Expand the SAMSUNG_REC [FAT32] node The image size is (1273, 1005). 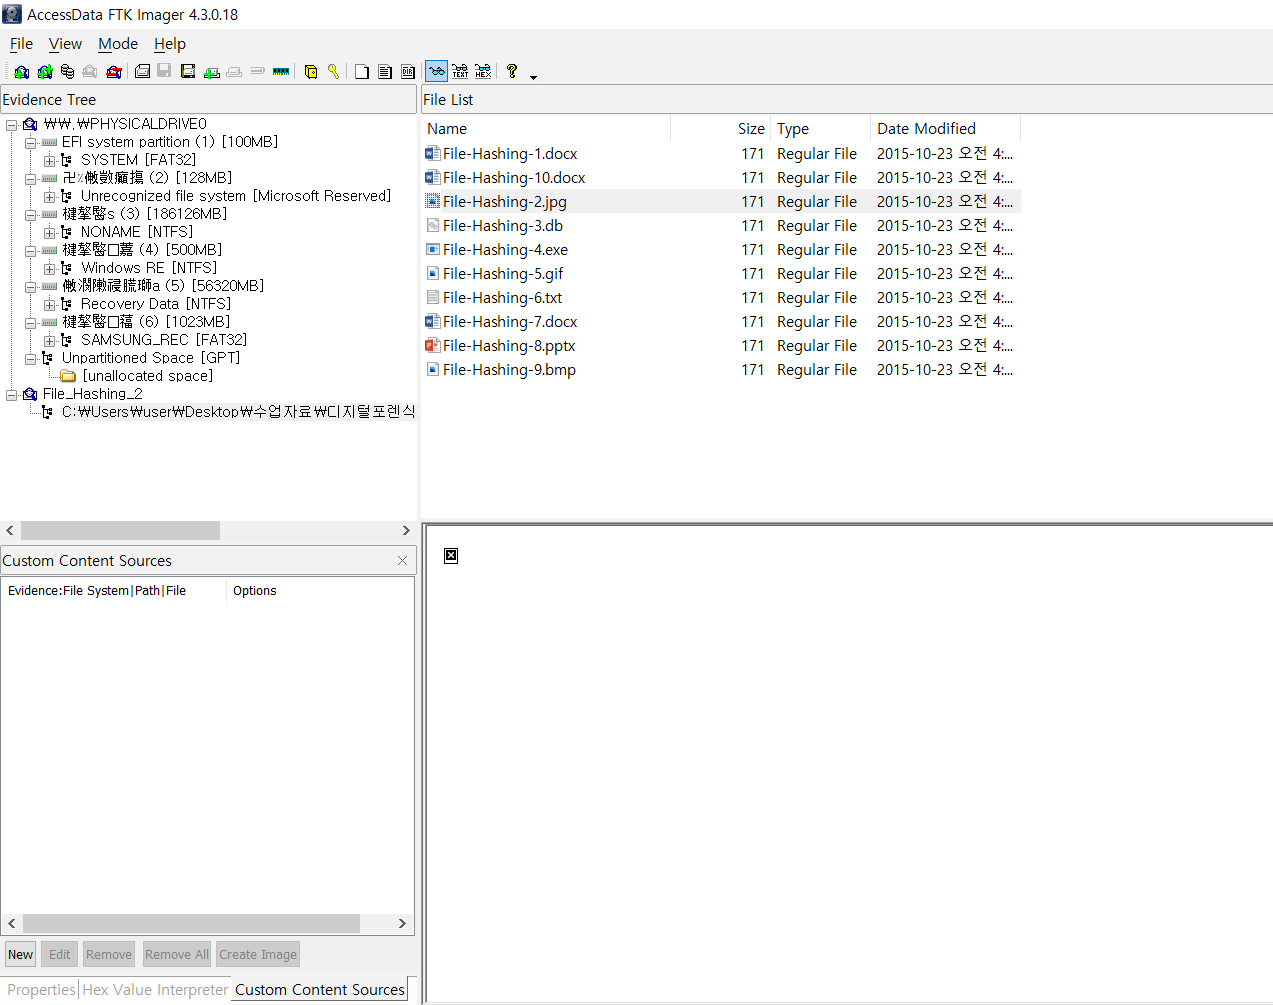tap(49, 341)
